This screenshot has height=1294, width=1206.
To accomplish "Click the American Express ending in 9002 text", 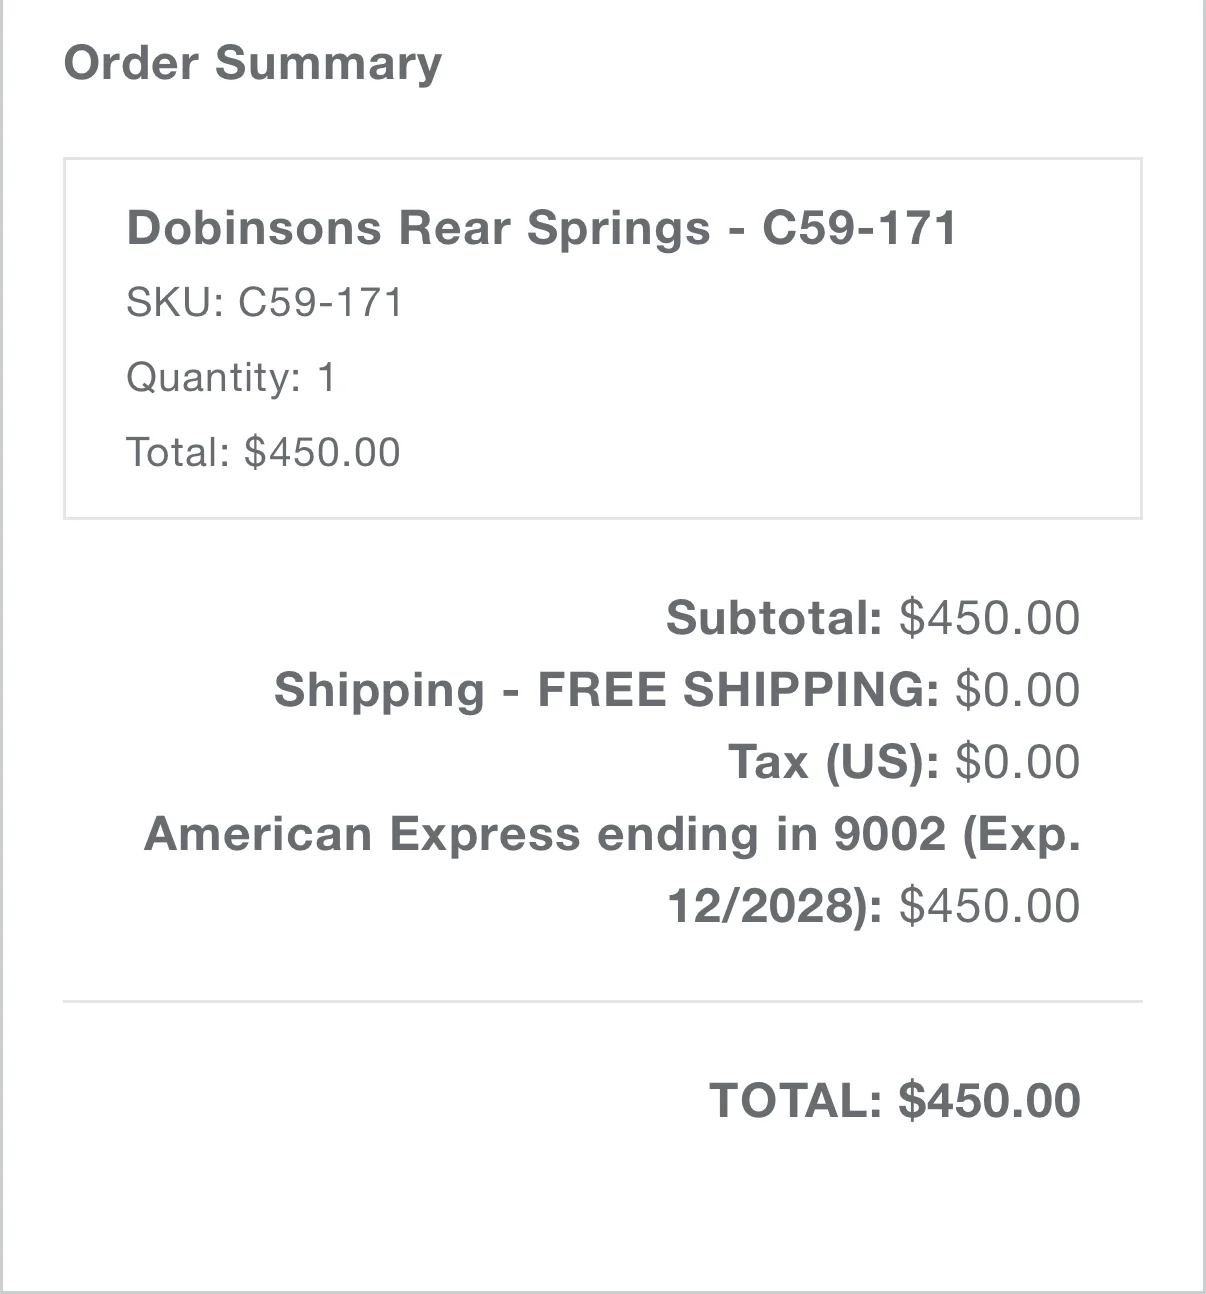I will (545, 833).
